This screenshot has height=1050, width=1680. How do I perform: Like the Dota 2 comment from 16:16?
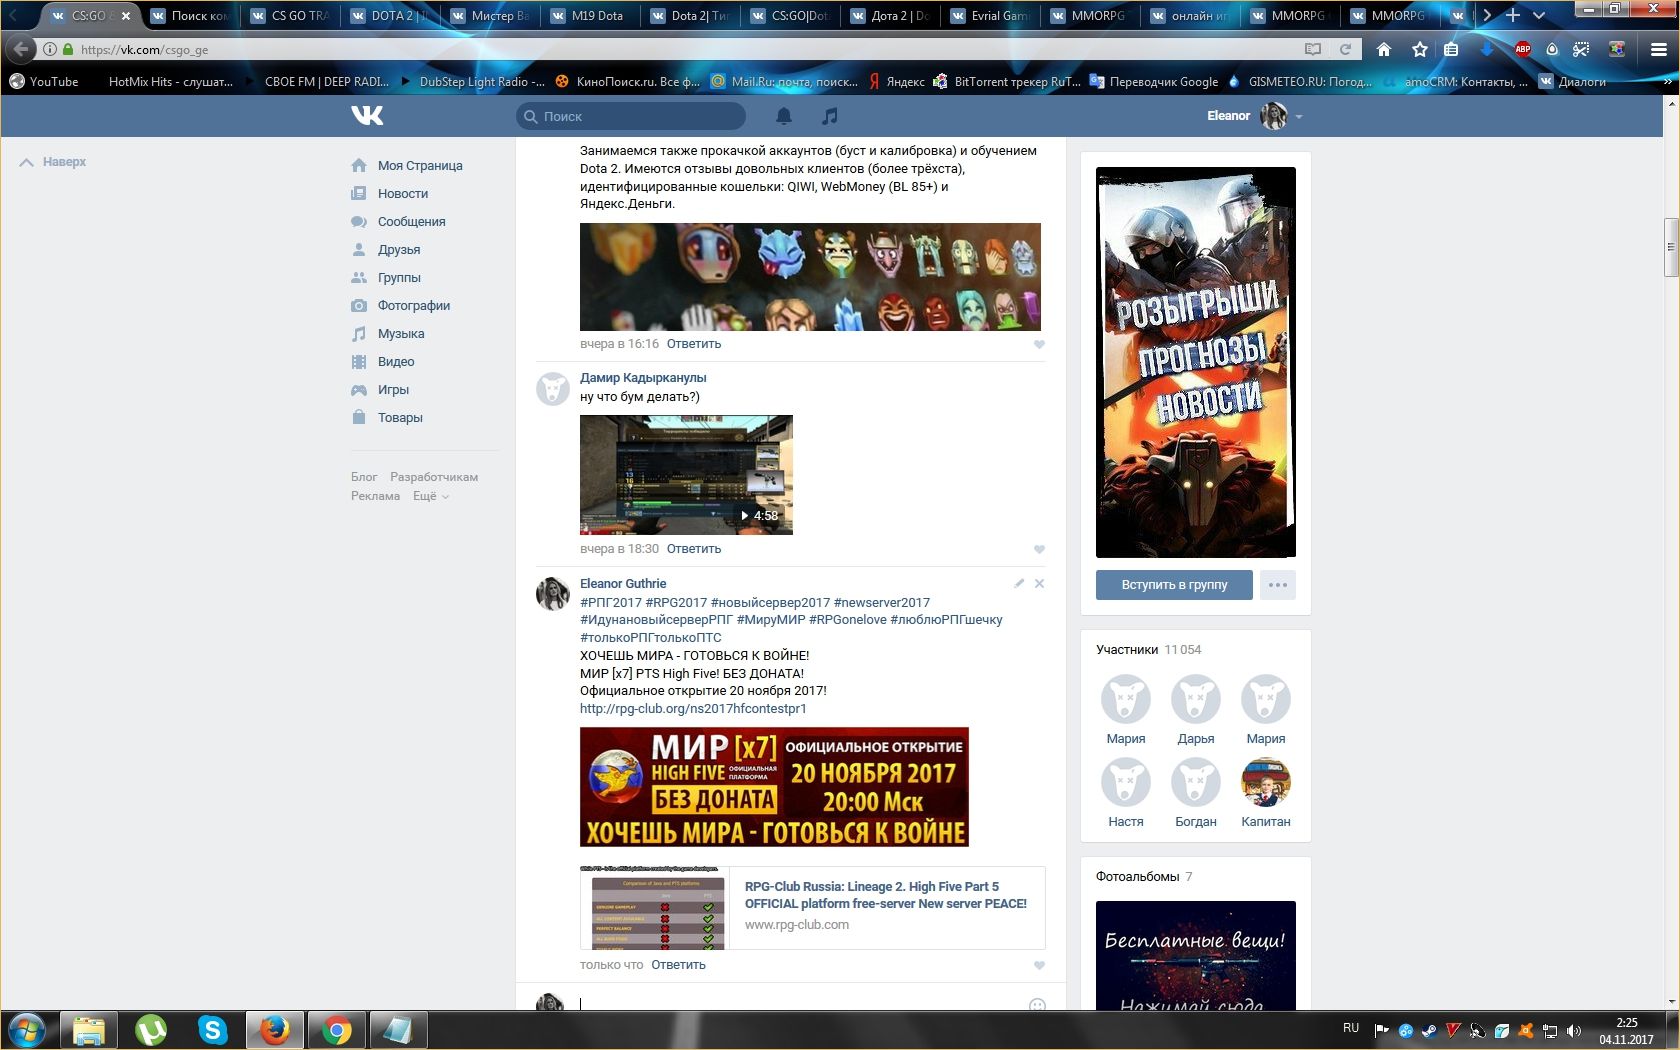pos(1039,344)
